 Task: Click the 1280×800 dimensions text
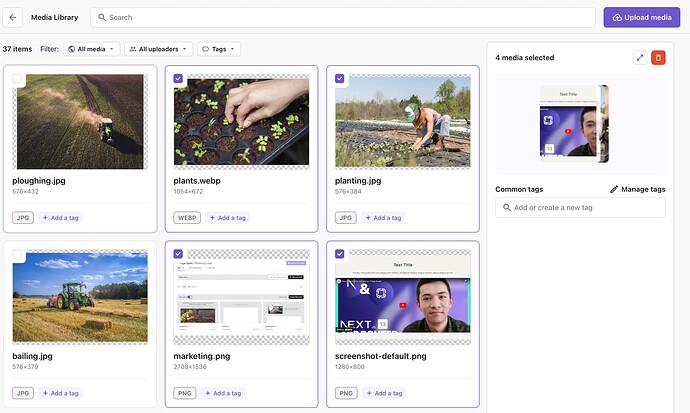coord(349,367)
